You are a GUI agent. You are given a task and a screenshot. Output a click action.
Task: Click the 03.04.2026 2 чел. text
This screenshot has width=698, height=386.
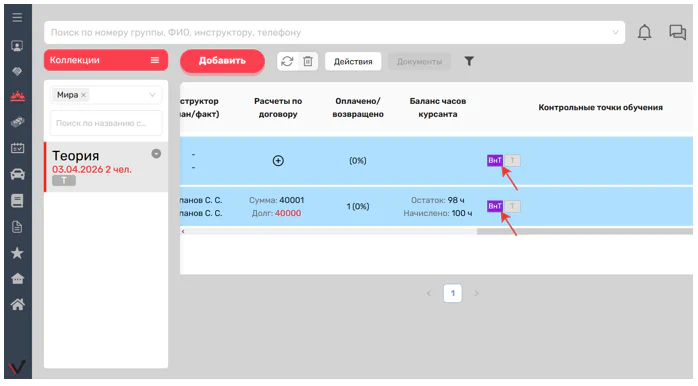(92, 170)
